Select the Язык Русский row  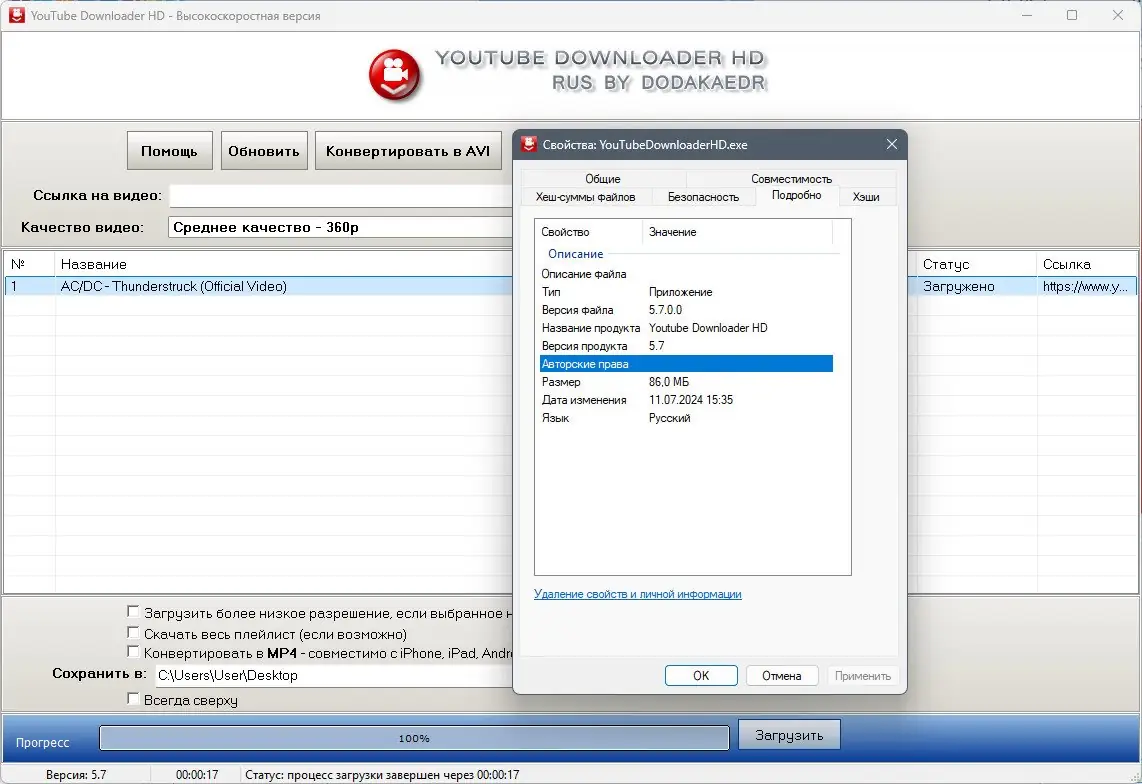[x=686, y=418]
